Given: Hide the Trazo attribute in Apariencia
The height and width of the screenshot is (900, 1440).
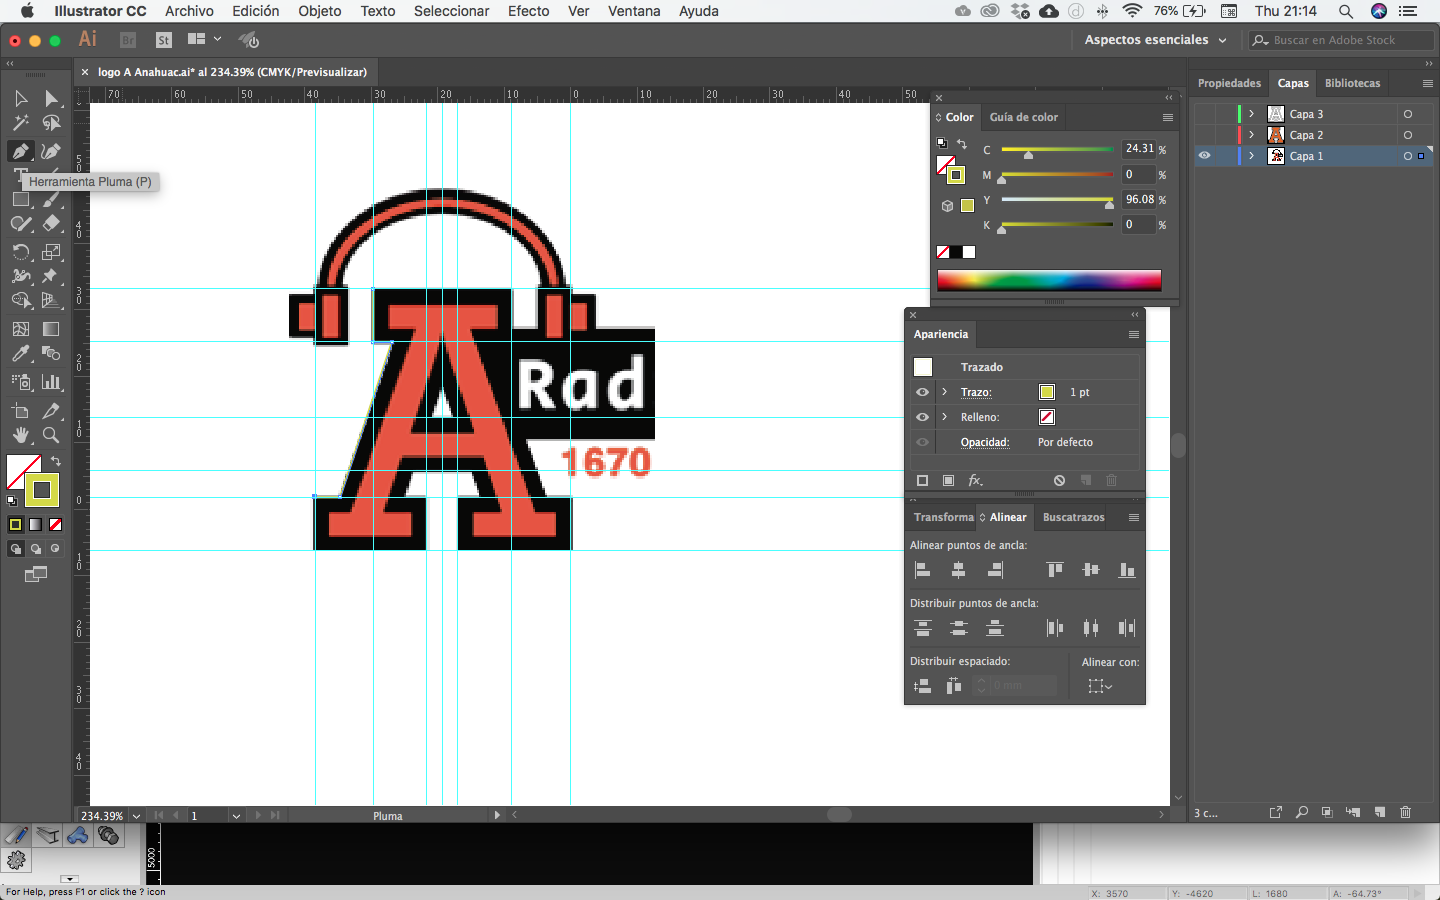Looking at the screenshot, I should coord(922,392).
